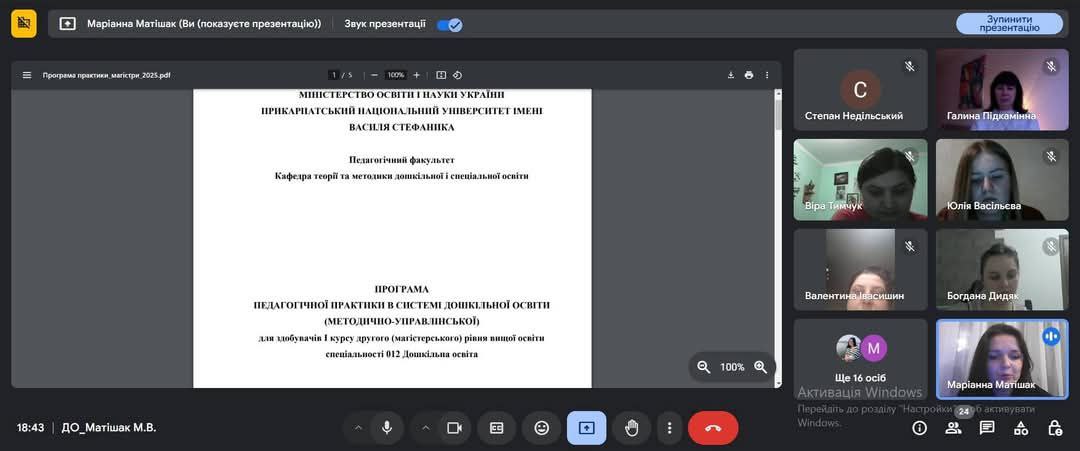Rotate the PDF page counterclockwise
This screenshot has width=1080, height=451.
[457, 75]
